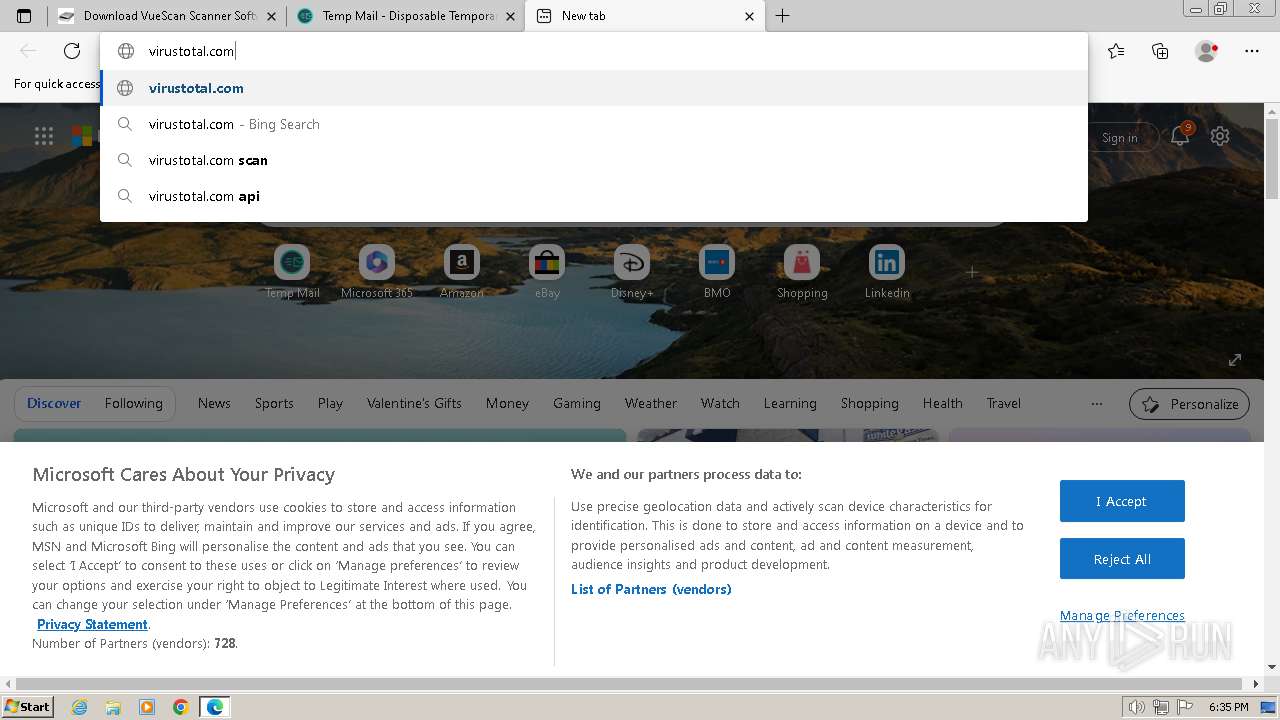This screenshot has width=1280, height=720.
Task: Expand more feed categories ellipsis
Action: [1097, 404]
